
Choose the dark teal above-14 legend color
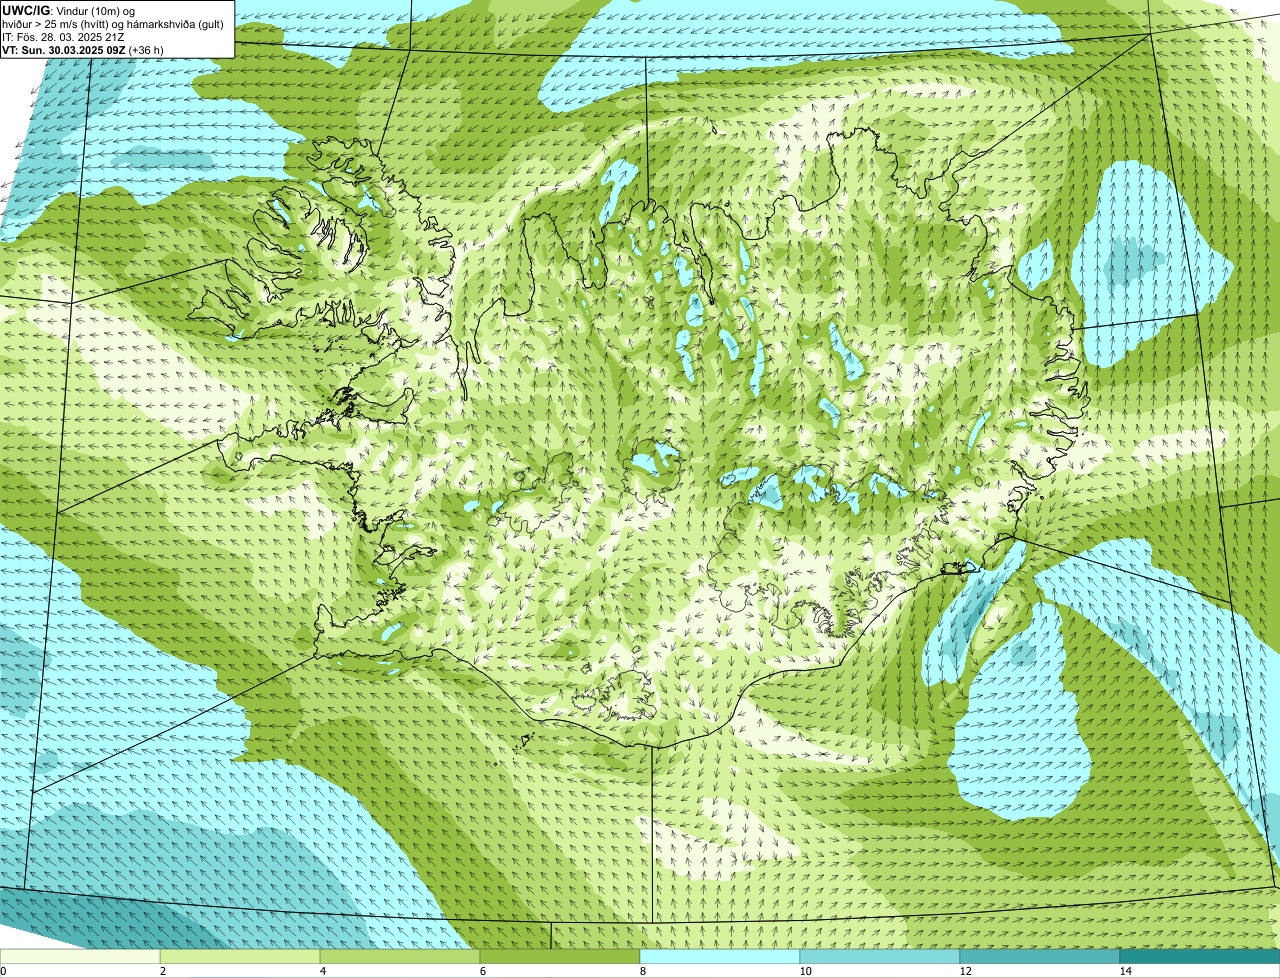pyautogui.click(x=1200, y=956)
